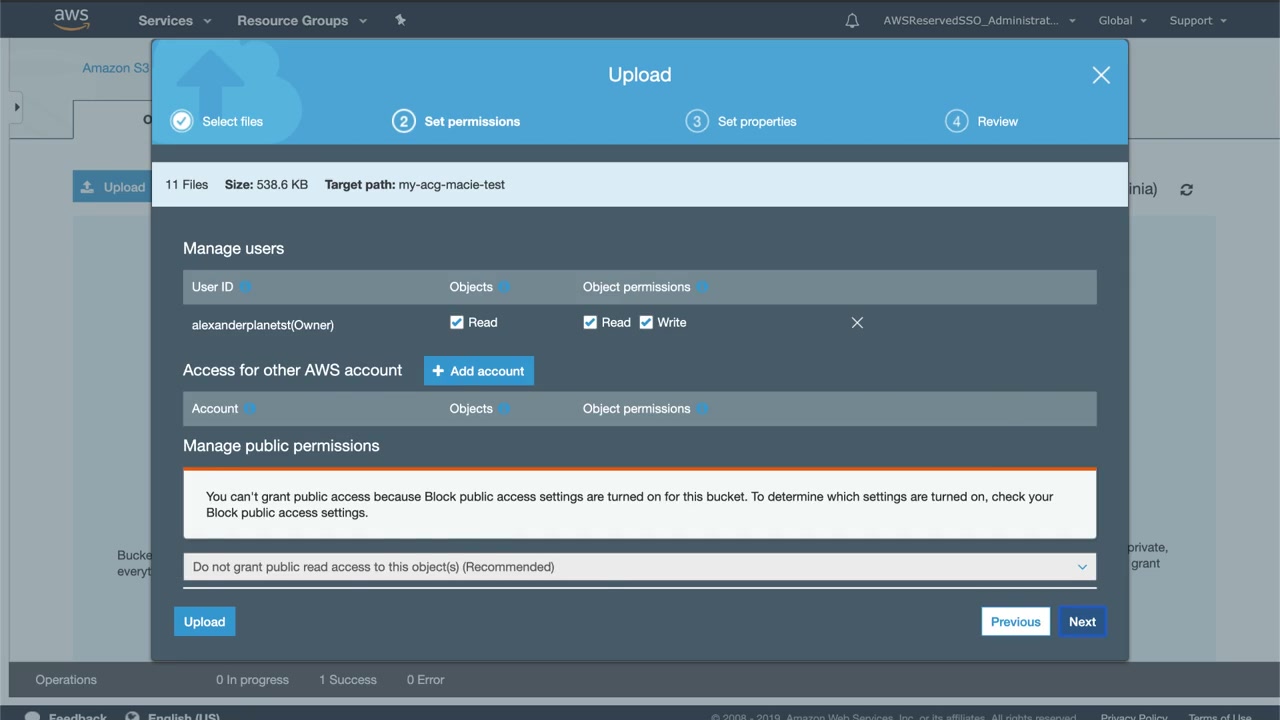Show info for Object permissions in other account table

pos(702,409)
